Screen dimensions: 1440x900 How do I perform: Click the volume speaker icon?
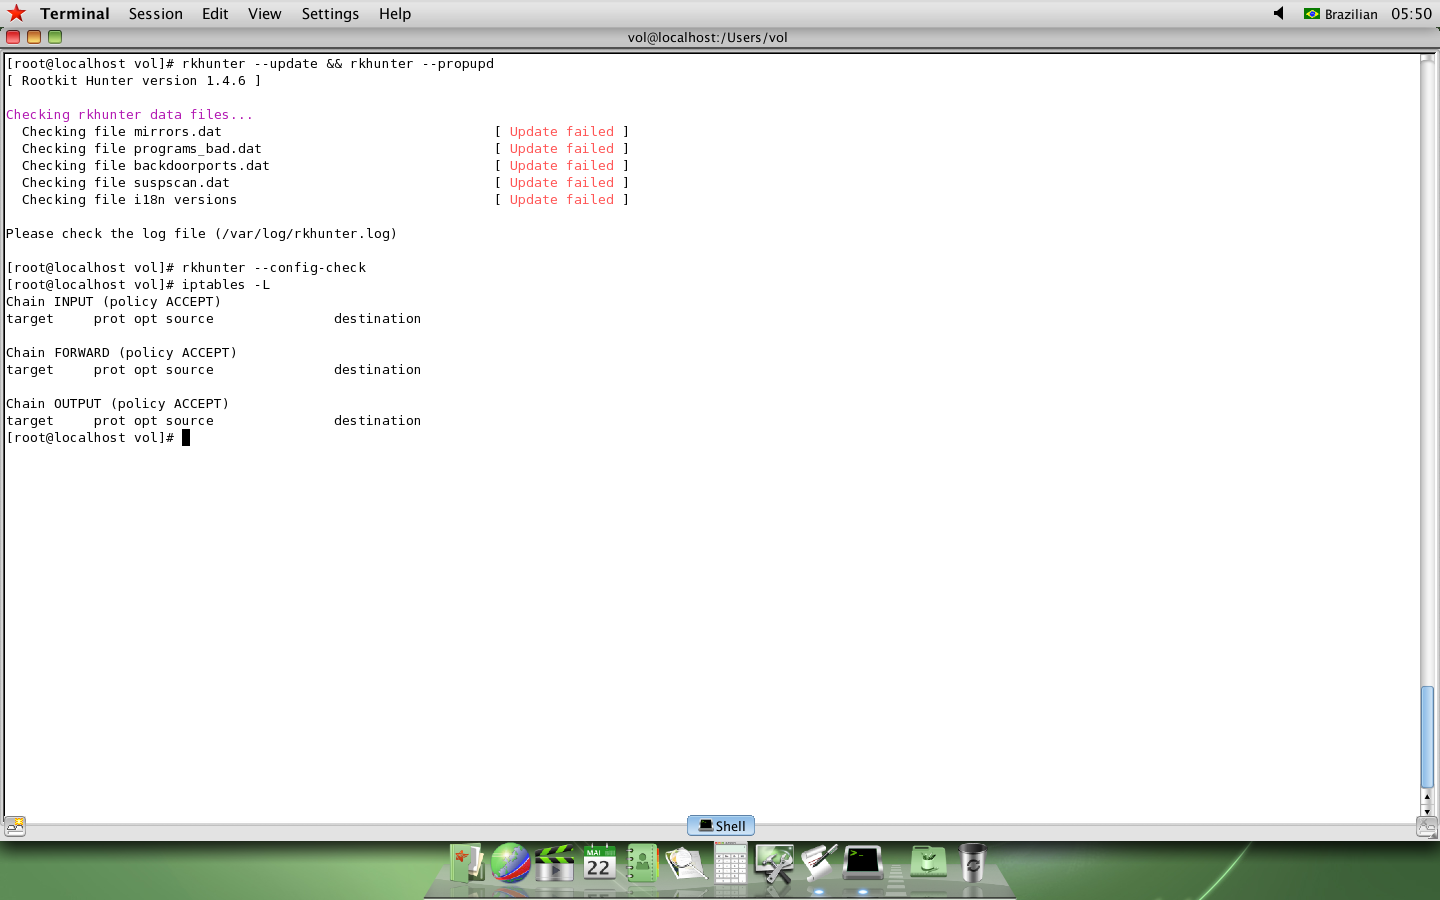click(x=1279, y=13)
